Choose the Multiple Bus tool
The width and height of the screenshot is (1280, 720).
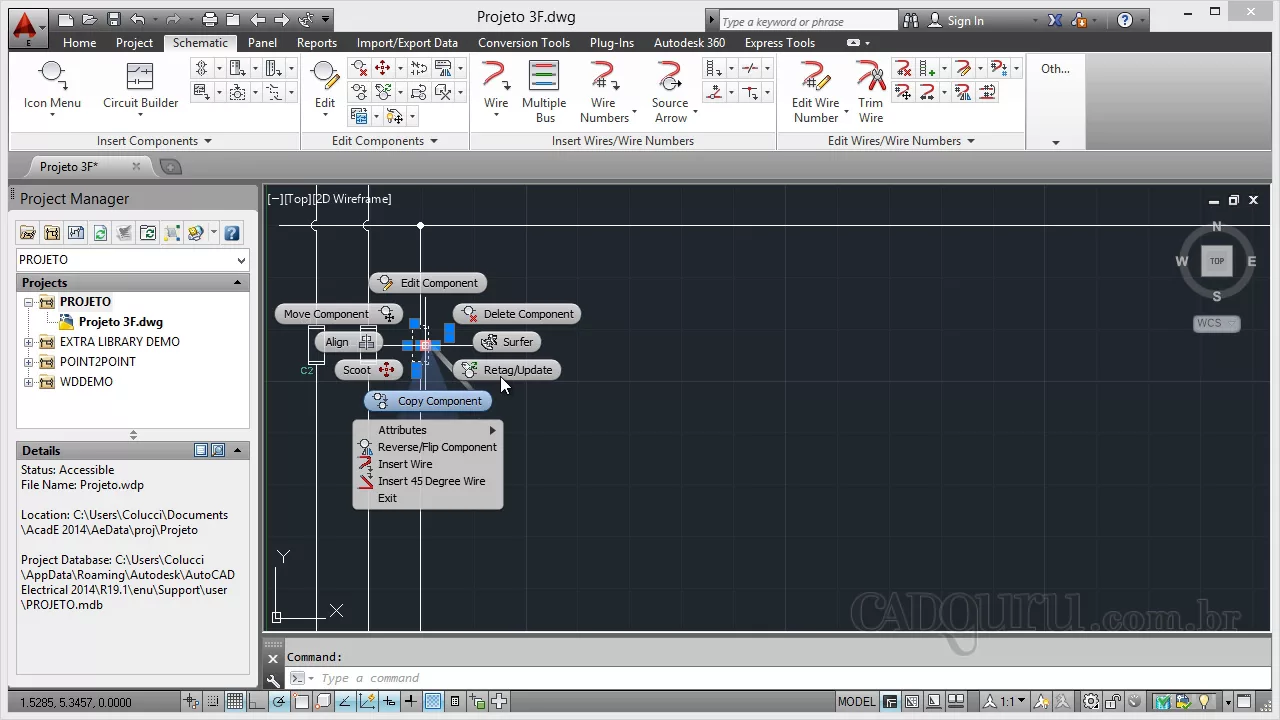tap(544, 92)
